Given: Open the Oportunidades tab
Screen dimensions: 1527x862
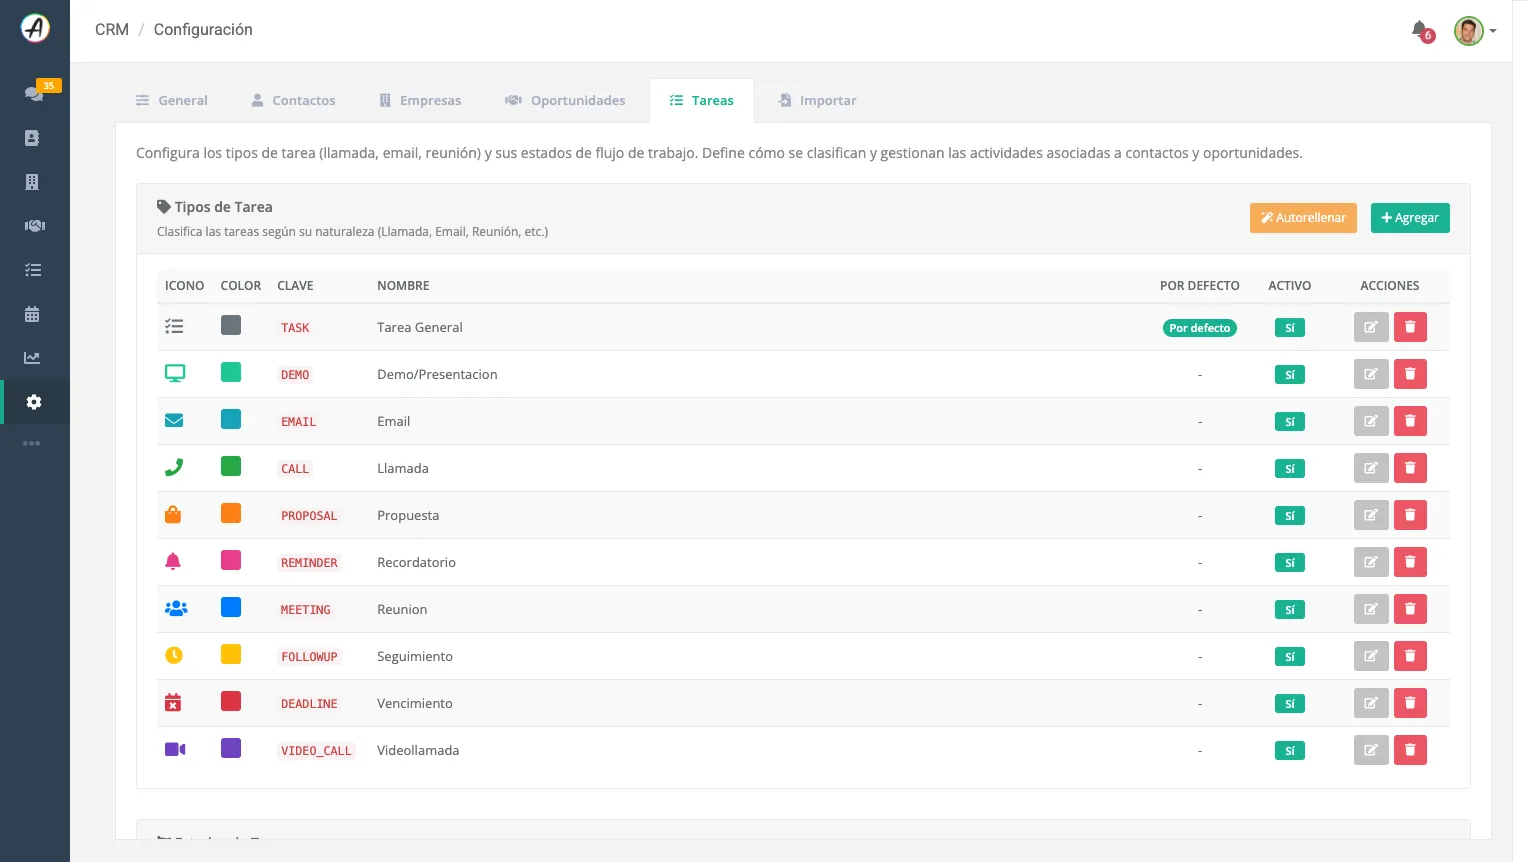Looking at the screenshot, I should 566,101.
